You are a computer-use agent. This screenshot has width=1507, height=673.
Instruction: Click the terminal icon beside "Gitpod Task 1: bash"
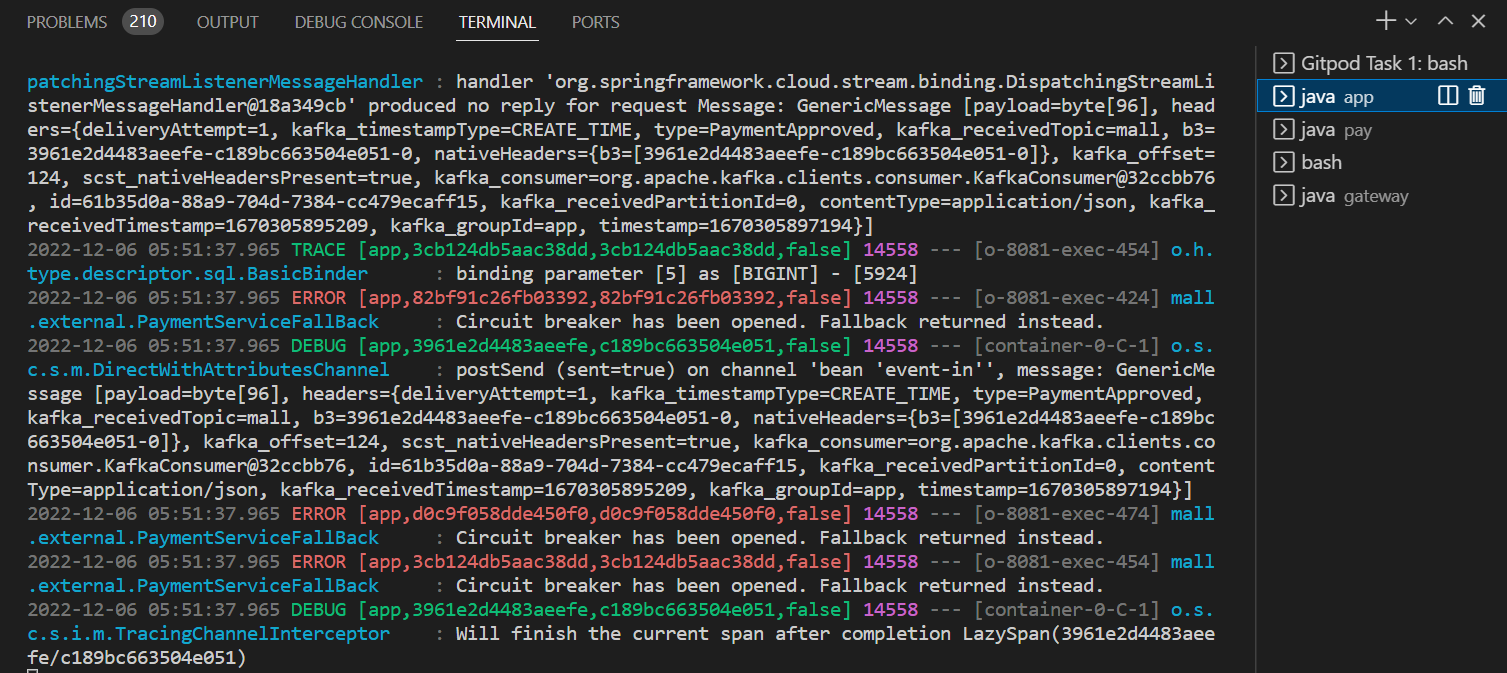[x=1284, y=62]
